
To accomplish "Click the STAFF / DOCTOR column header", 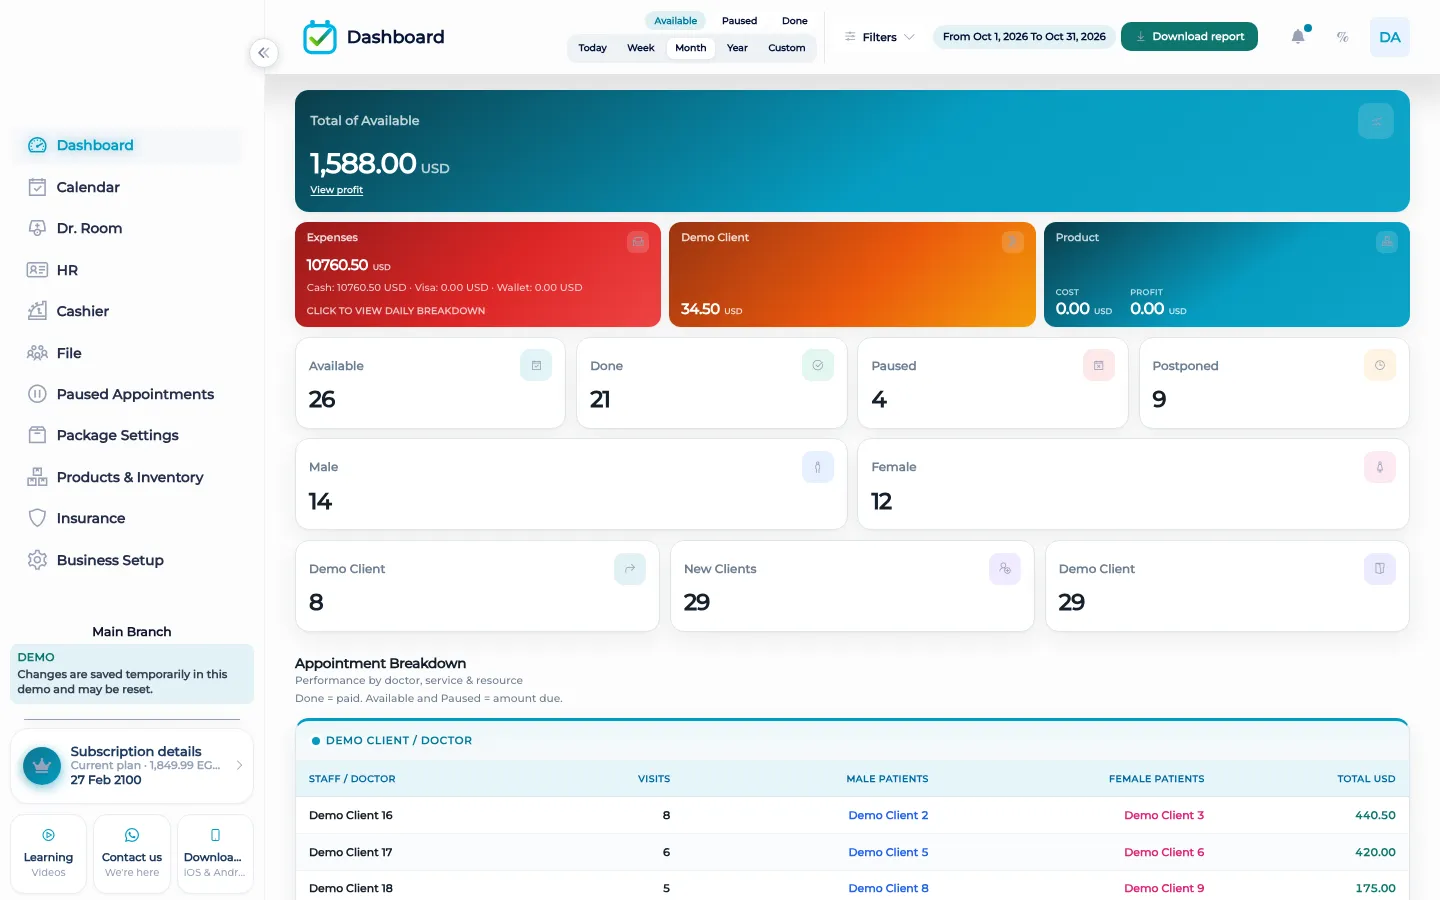I will pyautogui.click(x=352, y=779).
